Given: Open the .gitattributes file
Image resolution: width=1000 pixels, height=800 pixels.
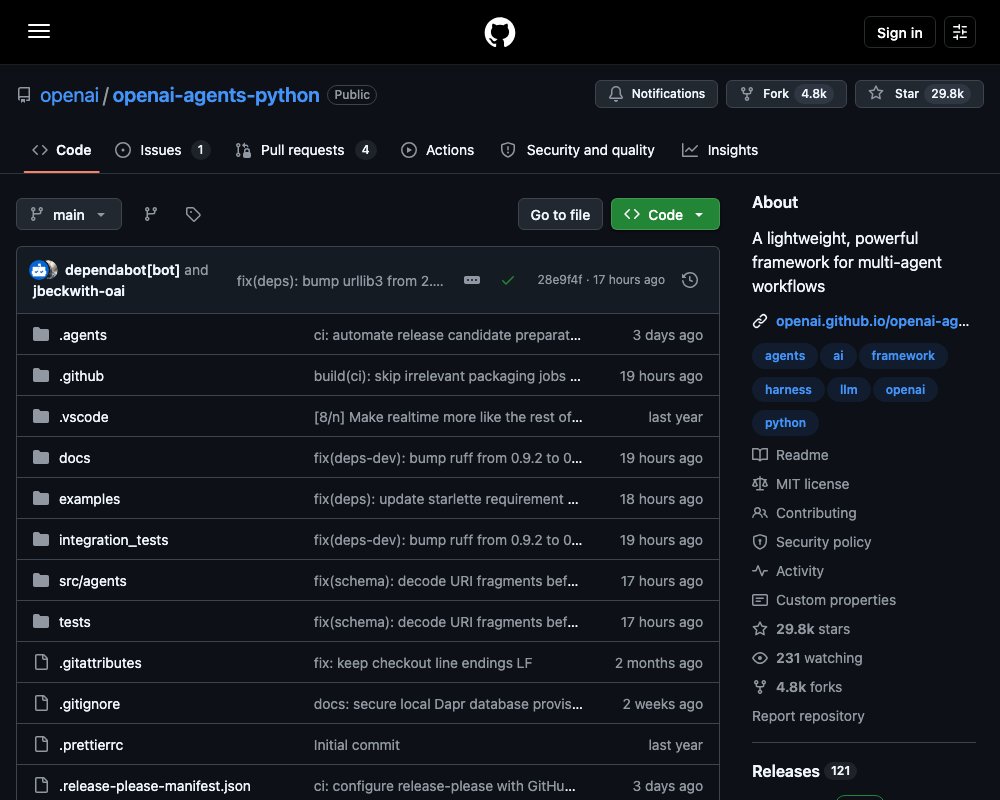Looking at the screenshot, I should coord(100,663).
